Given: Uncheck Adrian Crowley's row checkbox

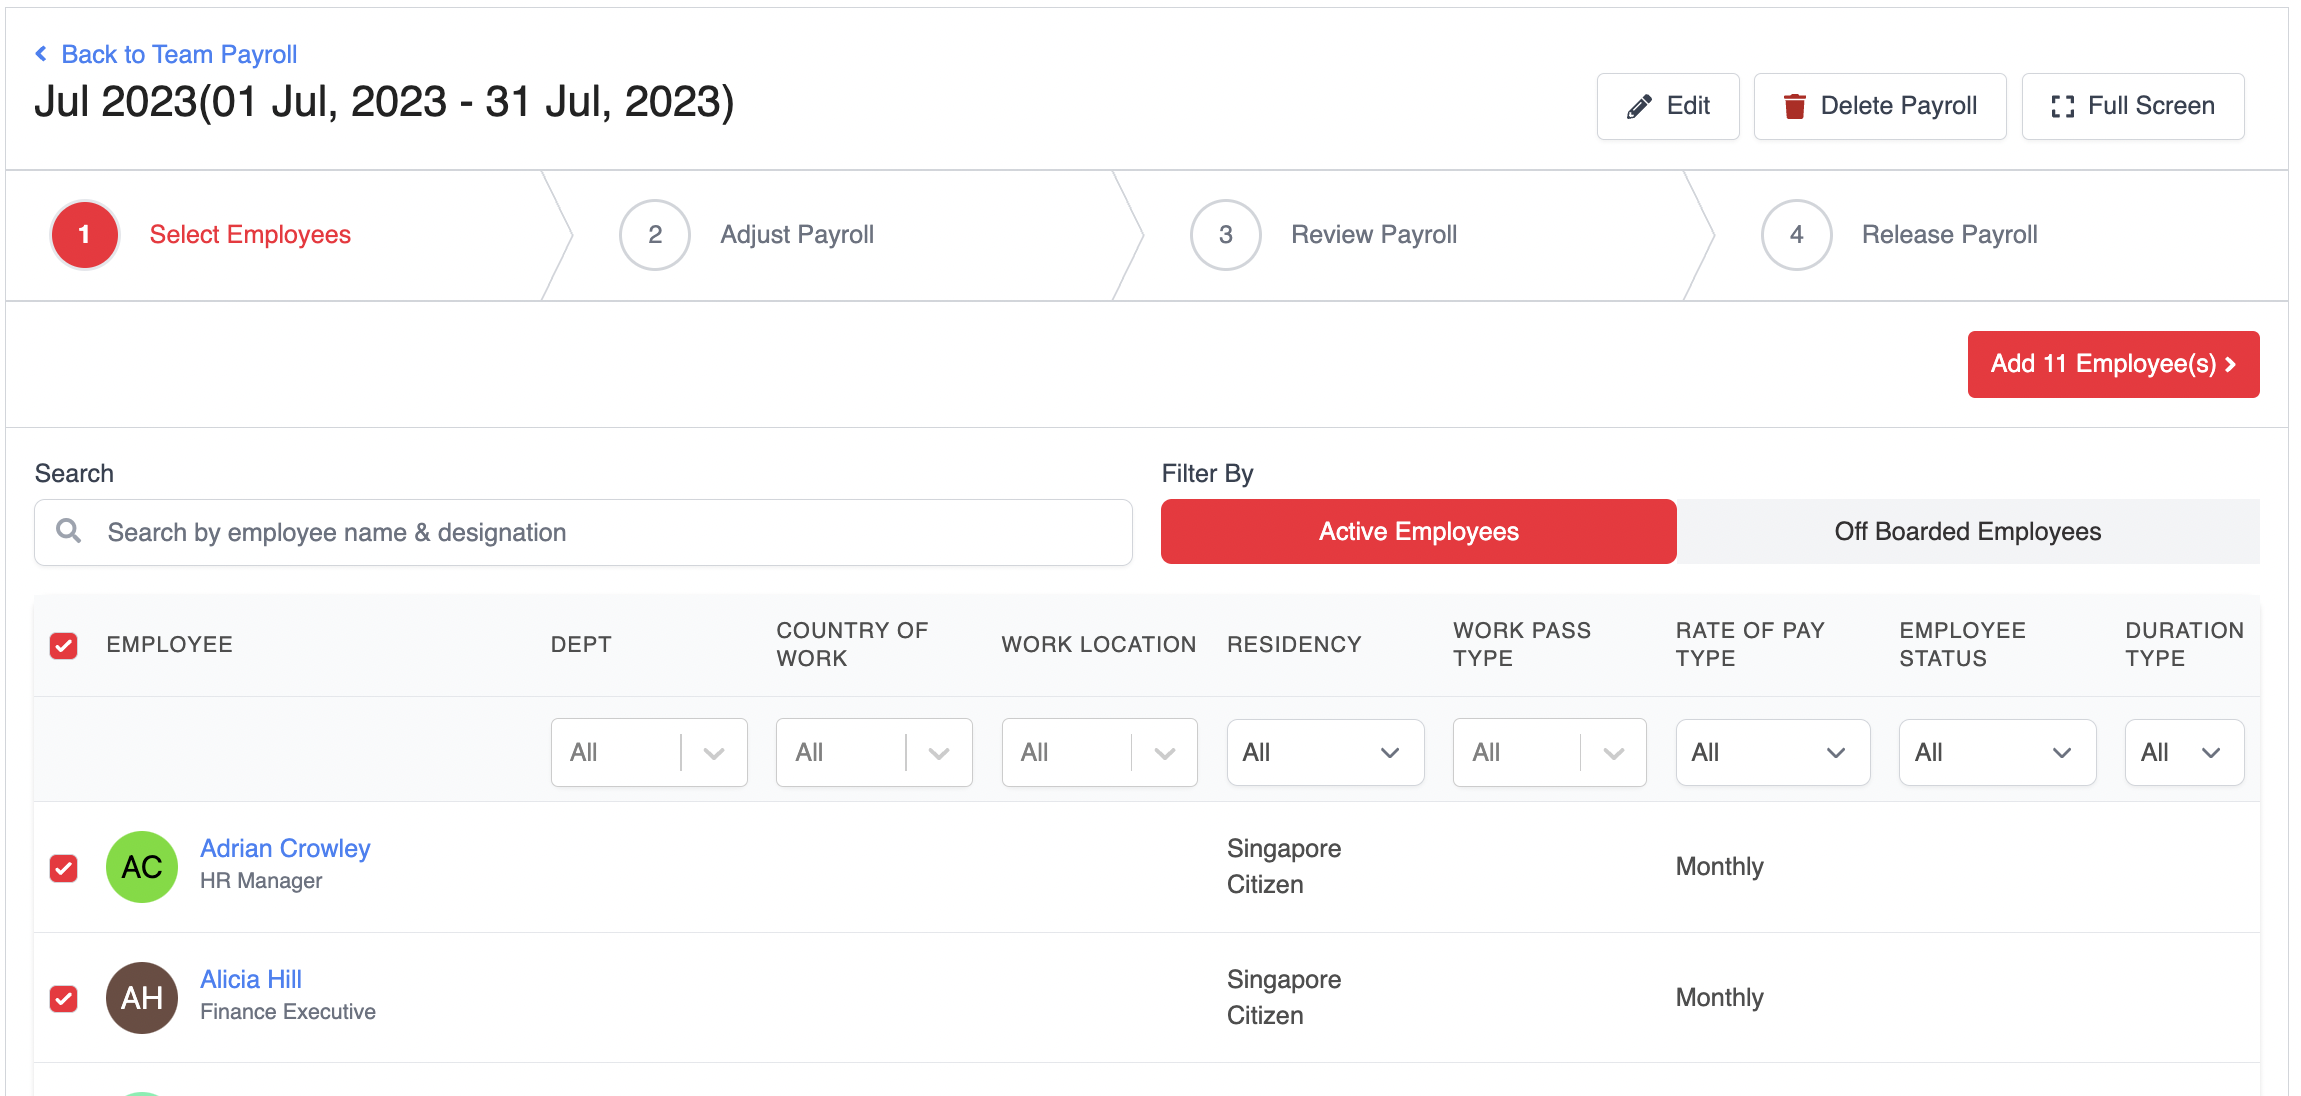Looking at the screenshot, I should point(64,867).
